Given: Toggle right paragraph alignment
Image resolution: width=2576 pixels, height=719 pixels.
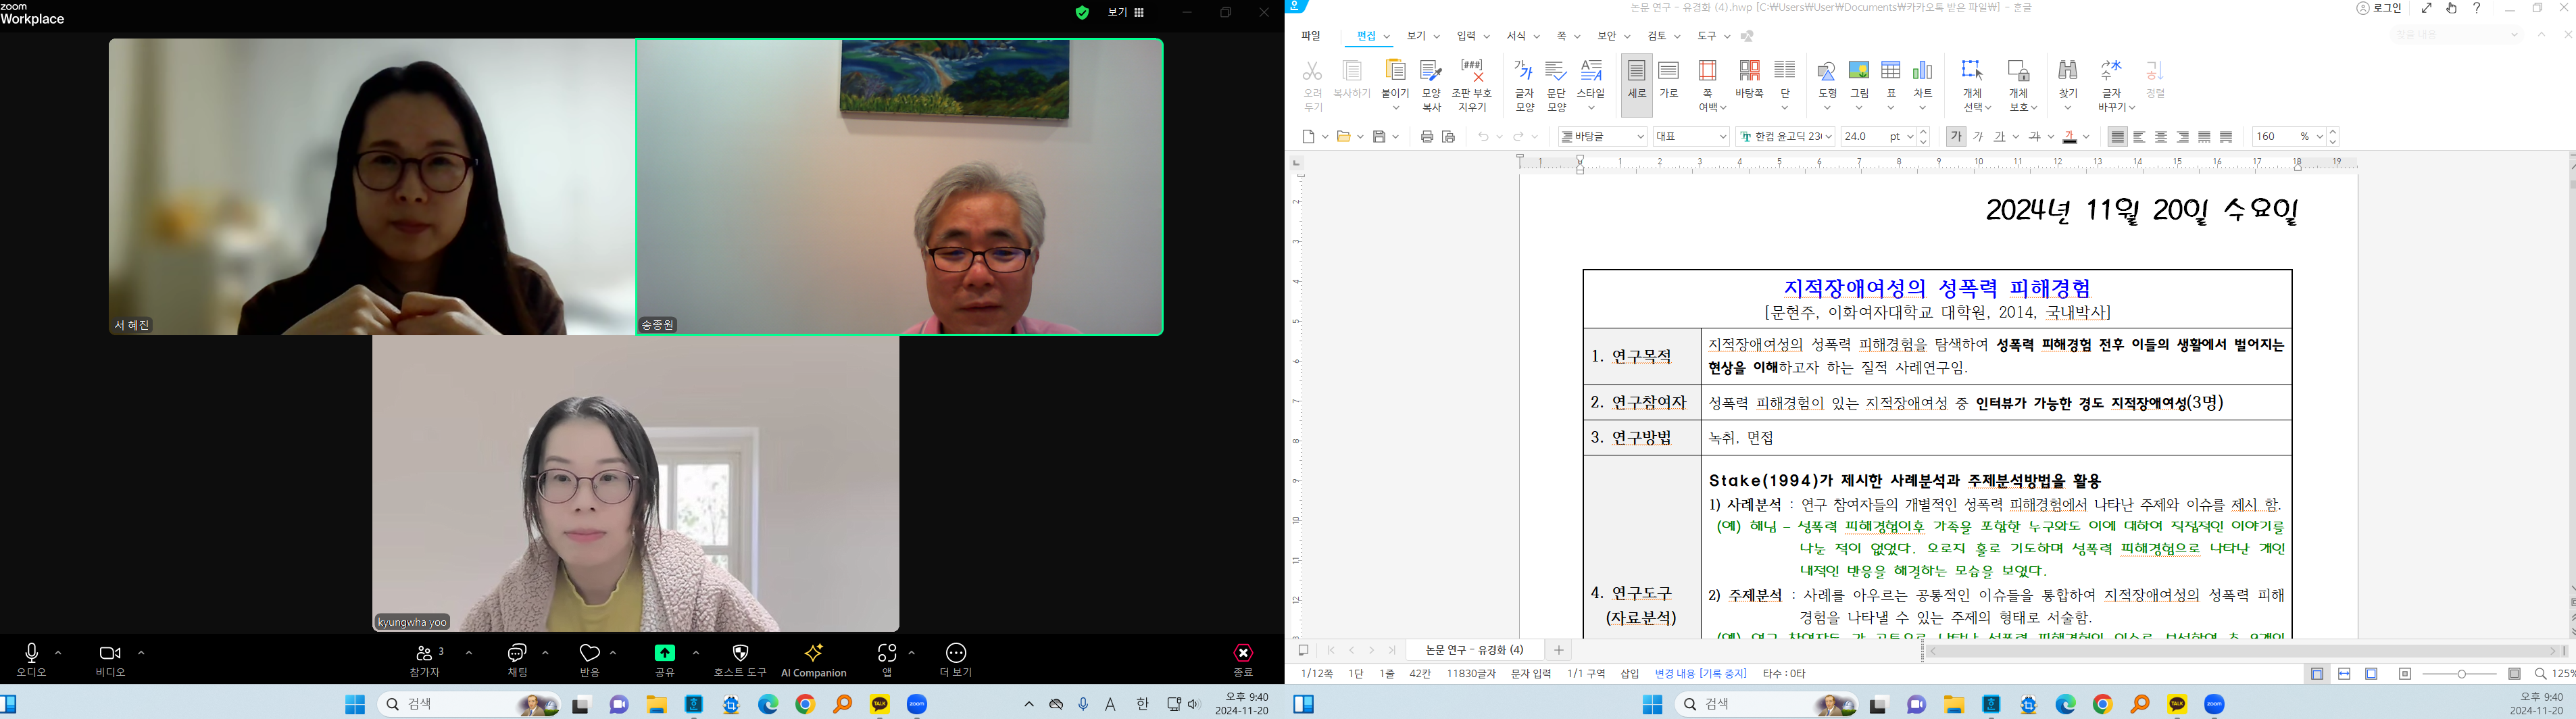Looking at the screenshot, I should tap(2183, 136).
